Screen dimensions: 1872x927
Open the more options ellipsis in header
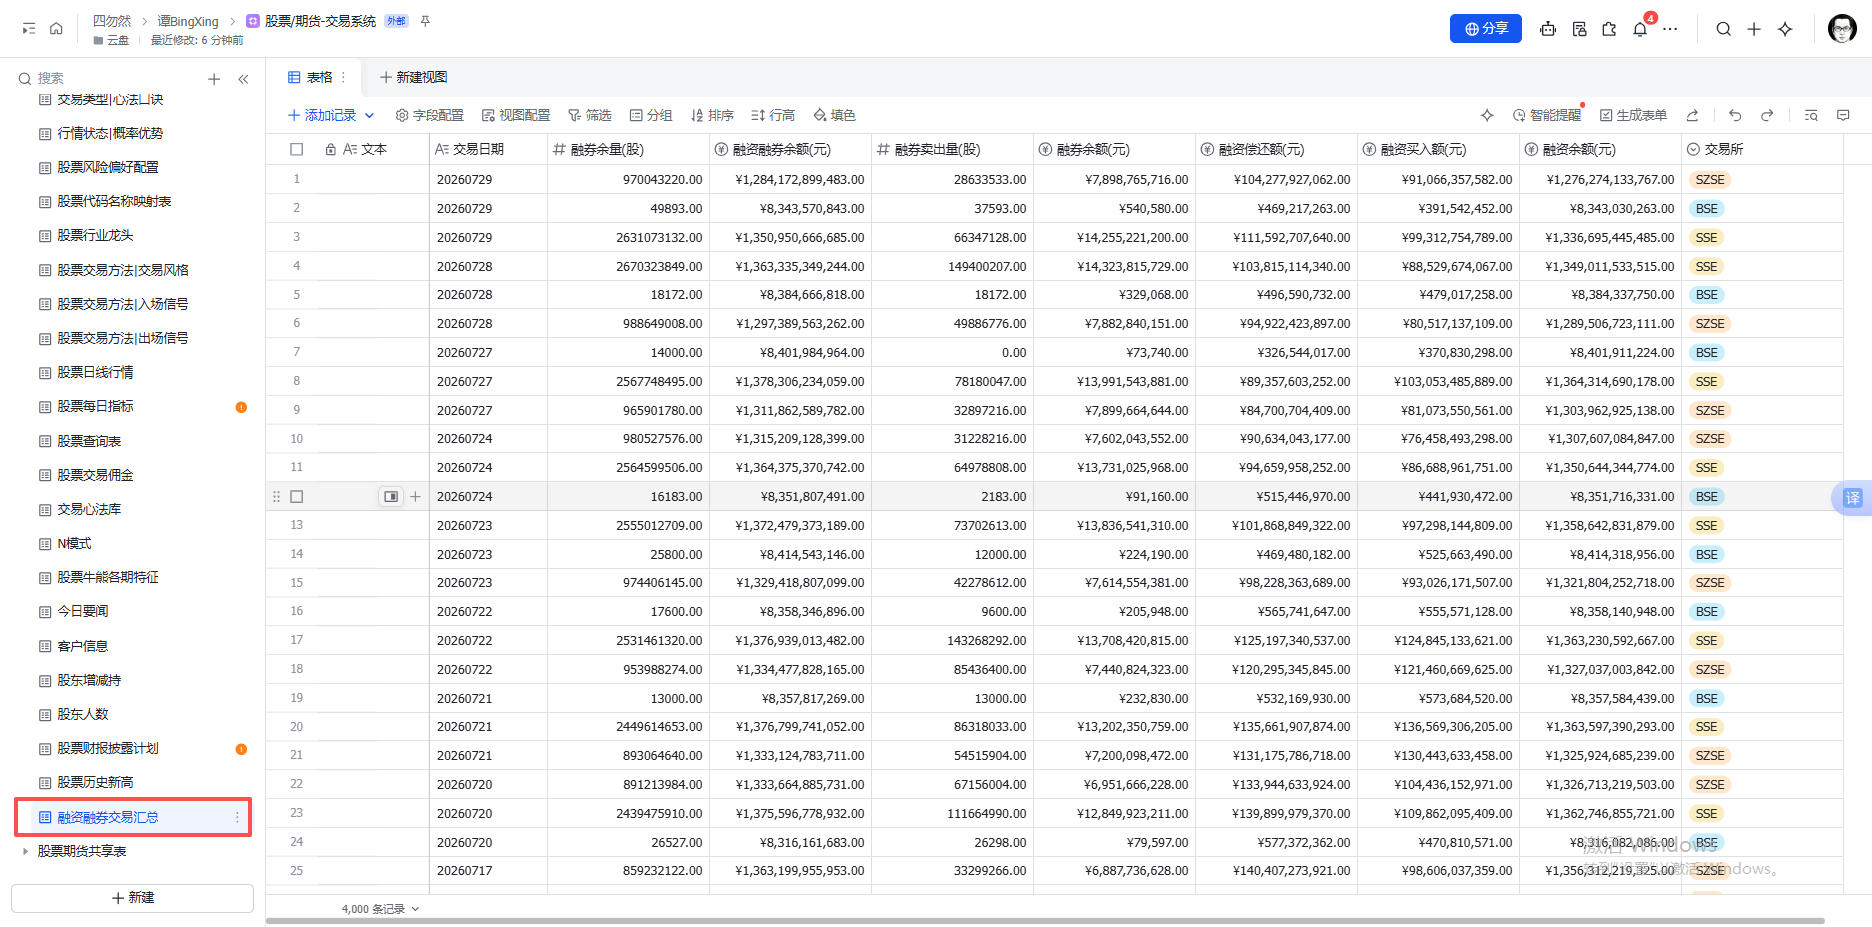[x=1670, y=29]
